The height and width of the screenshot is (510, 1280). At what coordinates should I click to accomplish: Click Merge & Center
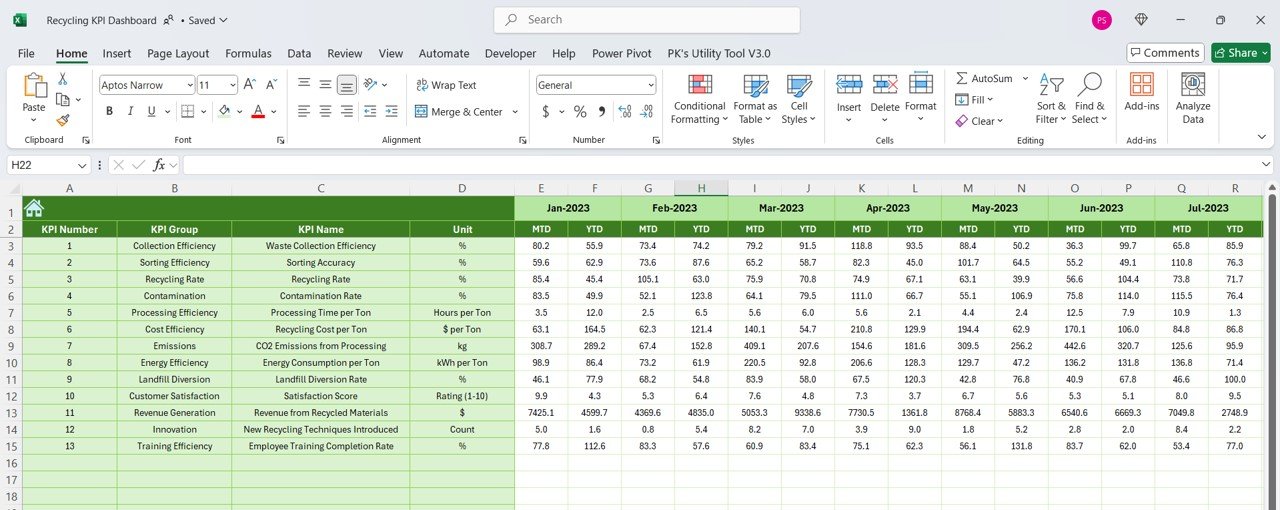click(x=459, y=112)
